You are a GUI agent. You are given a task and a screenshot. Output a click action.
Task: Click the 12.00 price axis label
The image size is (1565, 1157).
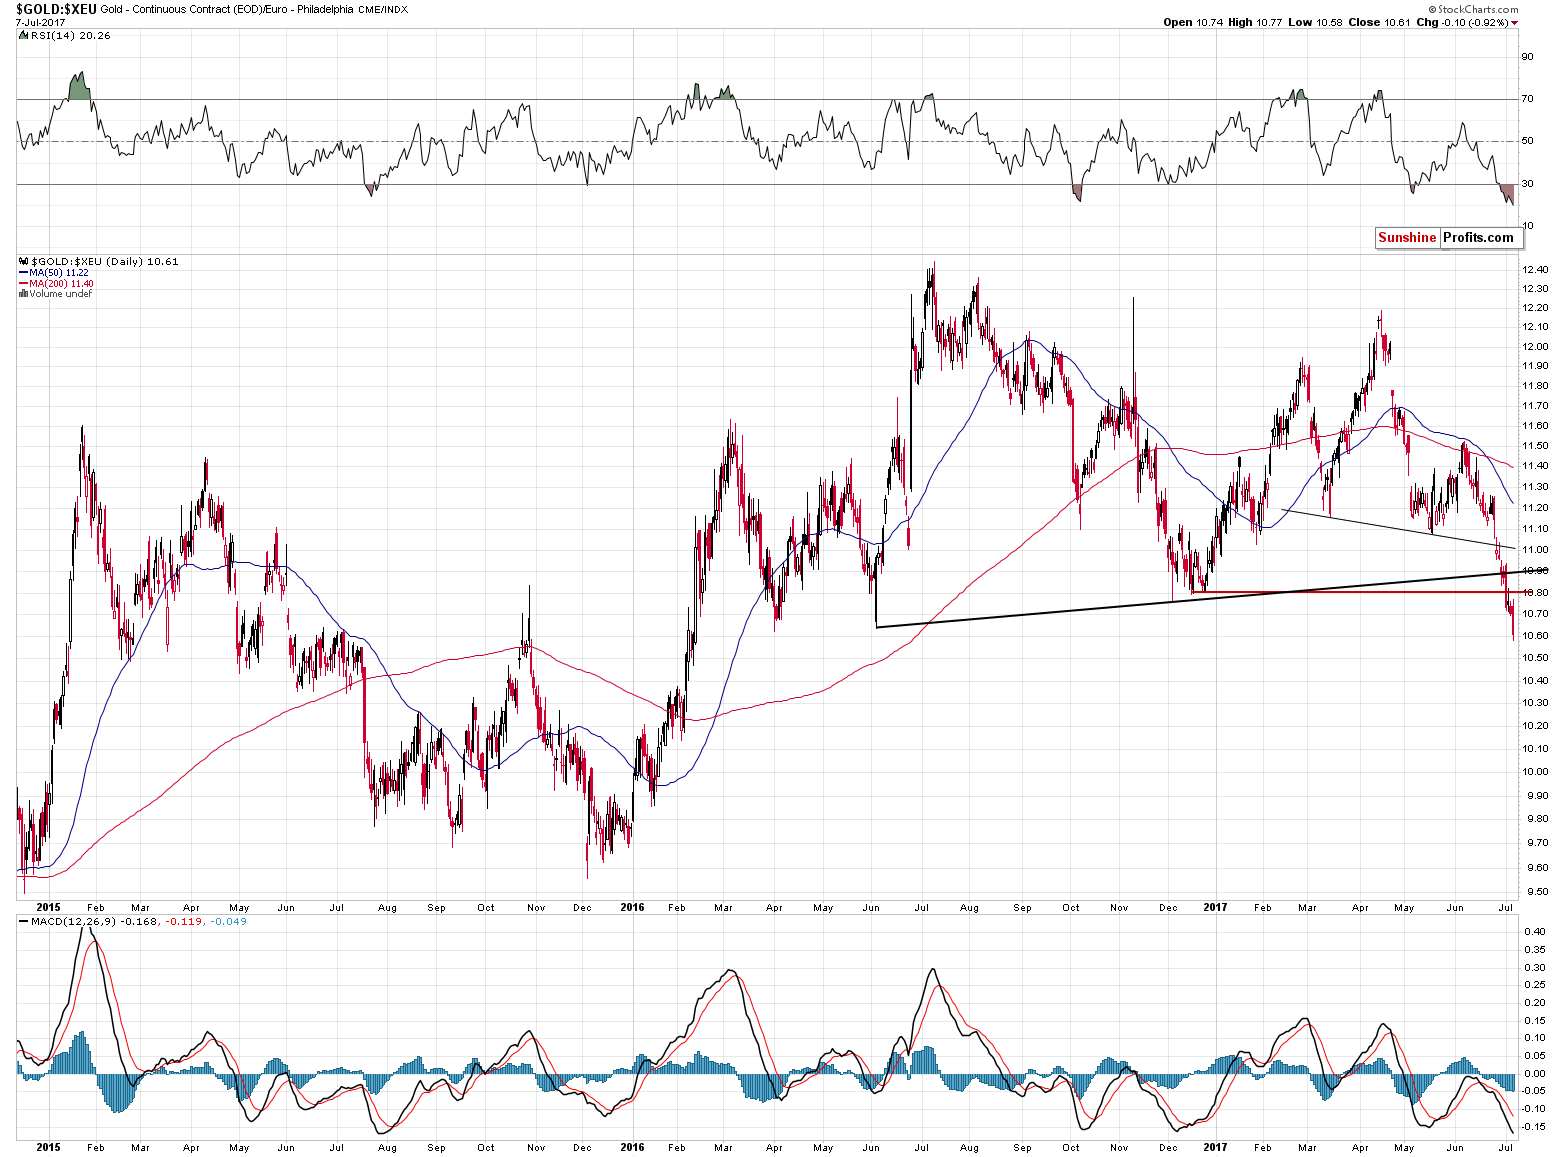click(x=1535, y=347)
